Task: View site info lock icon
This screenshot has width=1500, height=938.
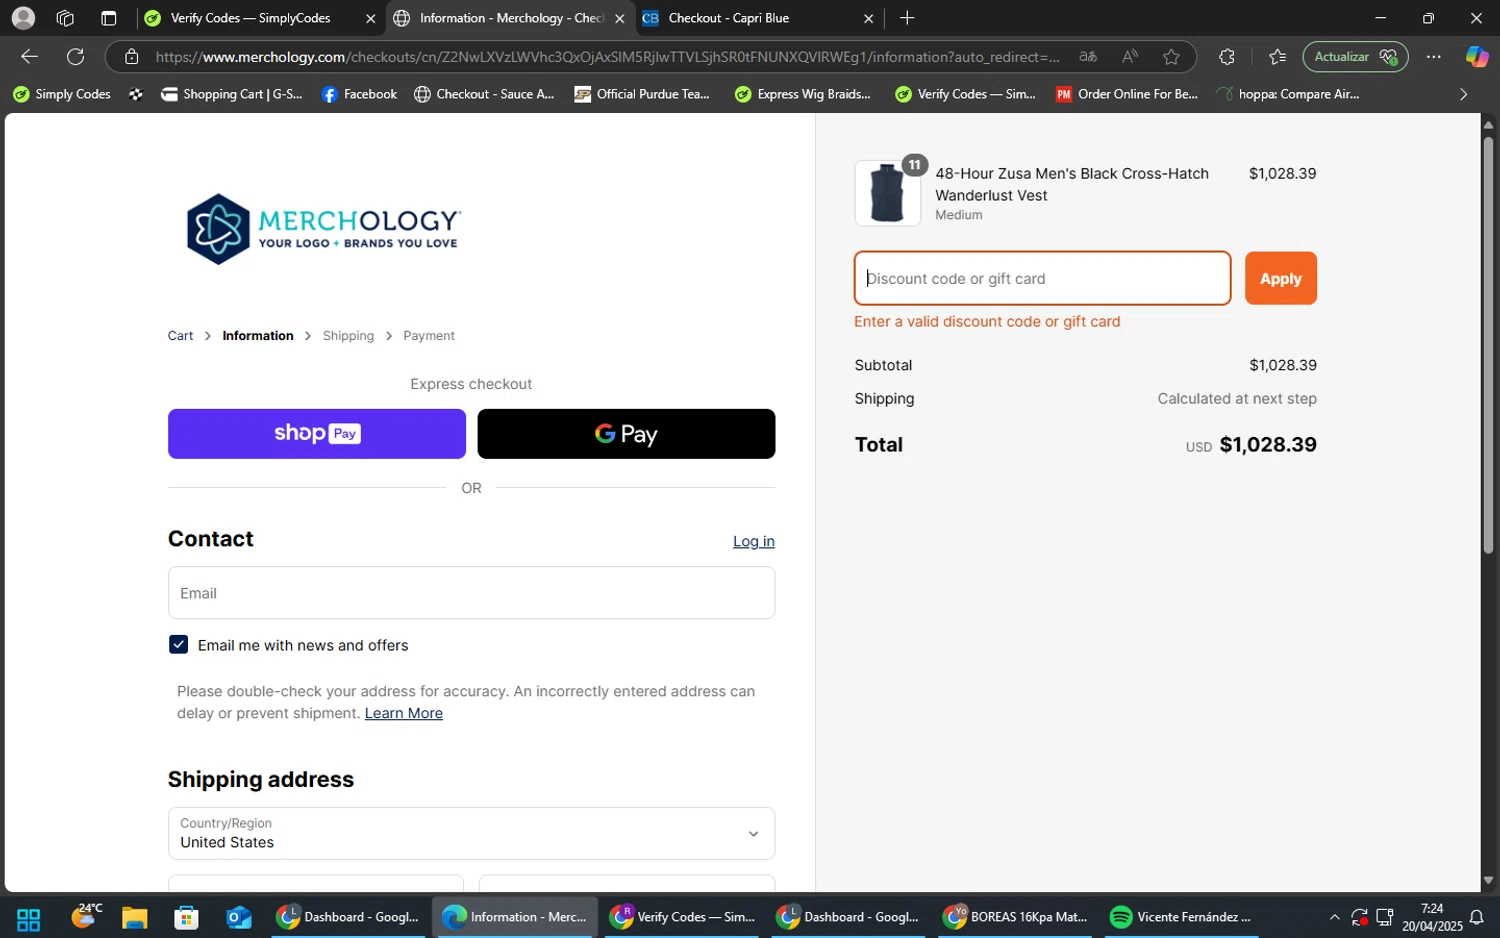Action: 132,57
